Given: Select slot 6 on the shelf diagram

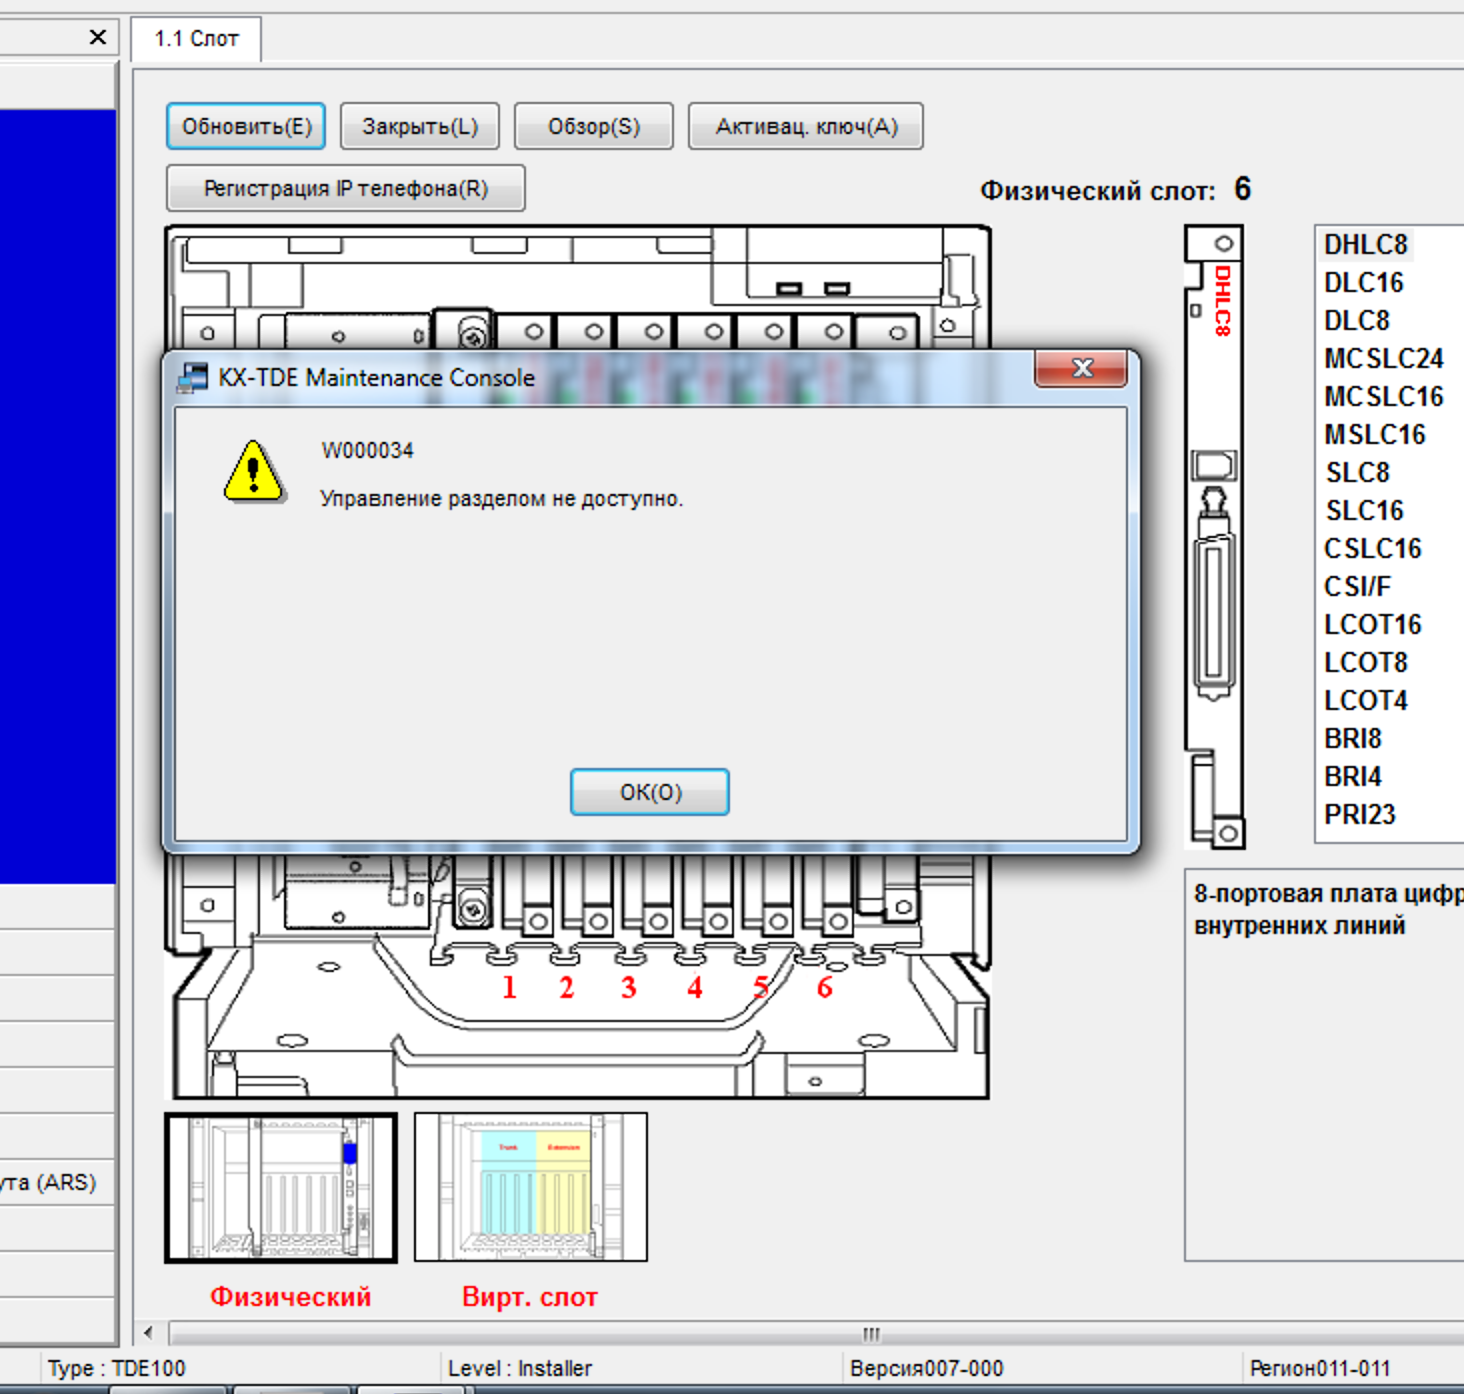Looking at the screenshot, I should click(824, 988).
